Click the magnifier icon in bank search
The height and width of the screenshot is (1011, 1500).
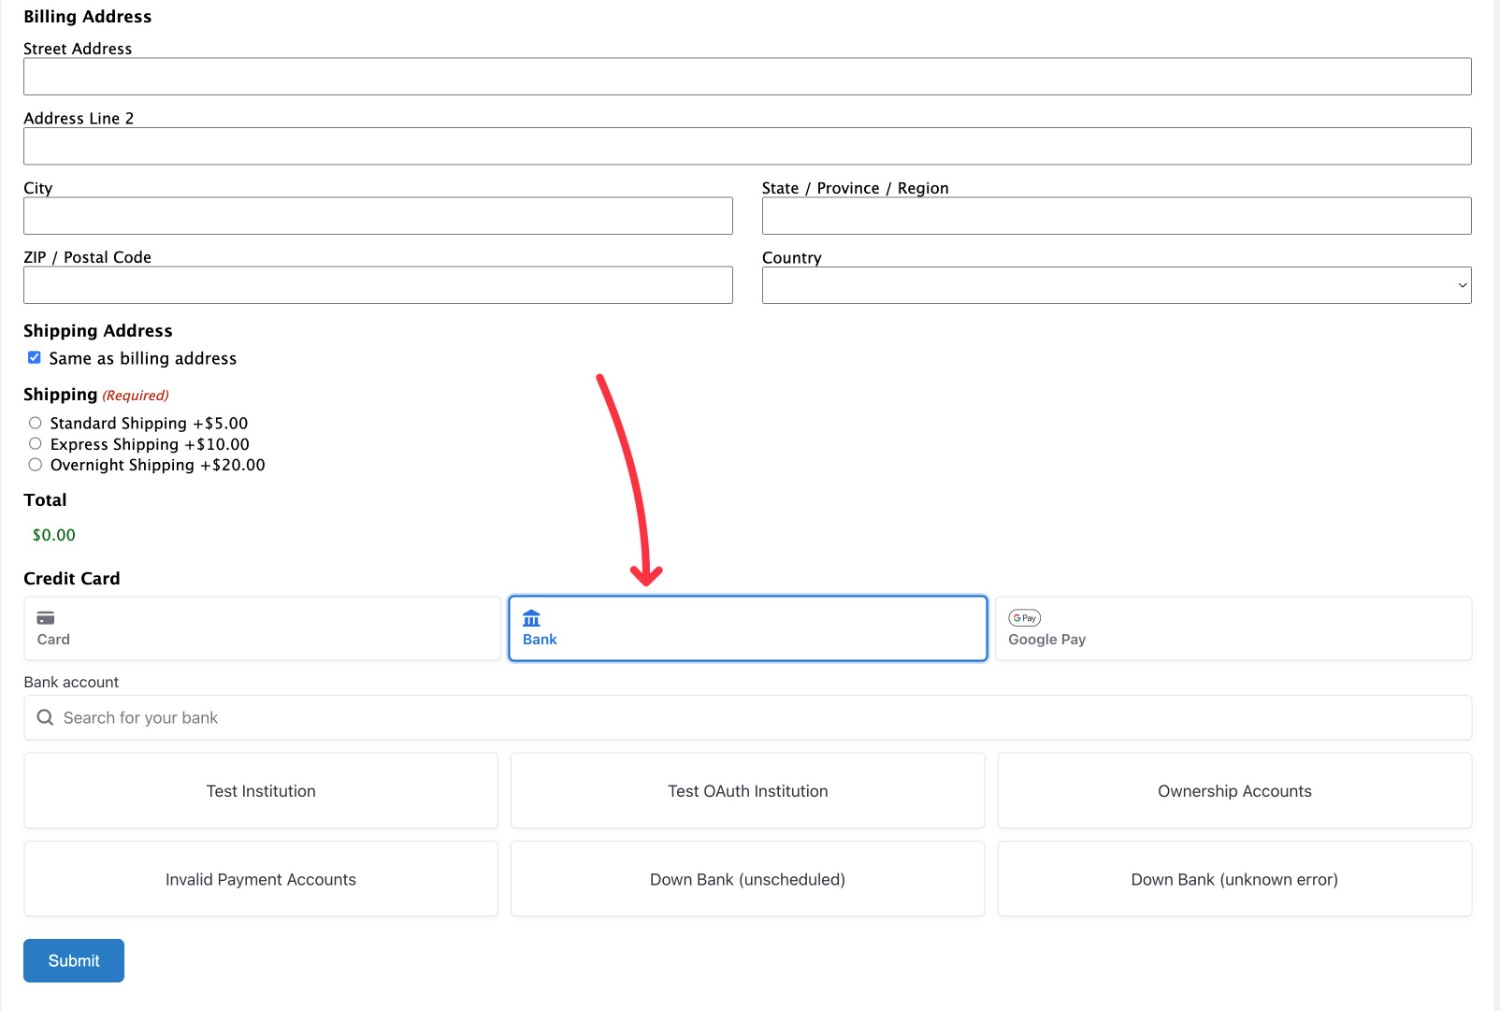click(44, 717)
